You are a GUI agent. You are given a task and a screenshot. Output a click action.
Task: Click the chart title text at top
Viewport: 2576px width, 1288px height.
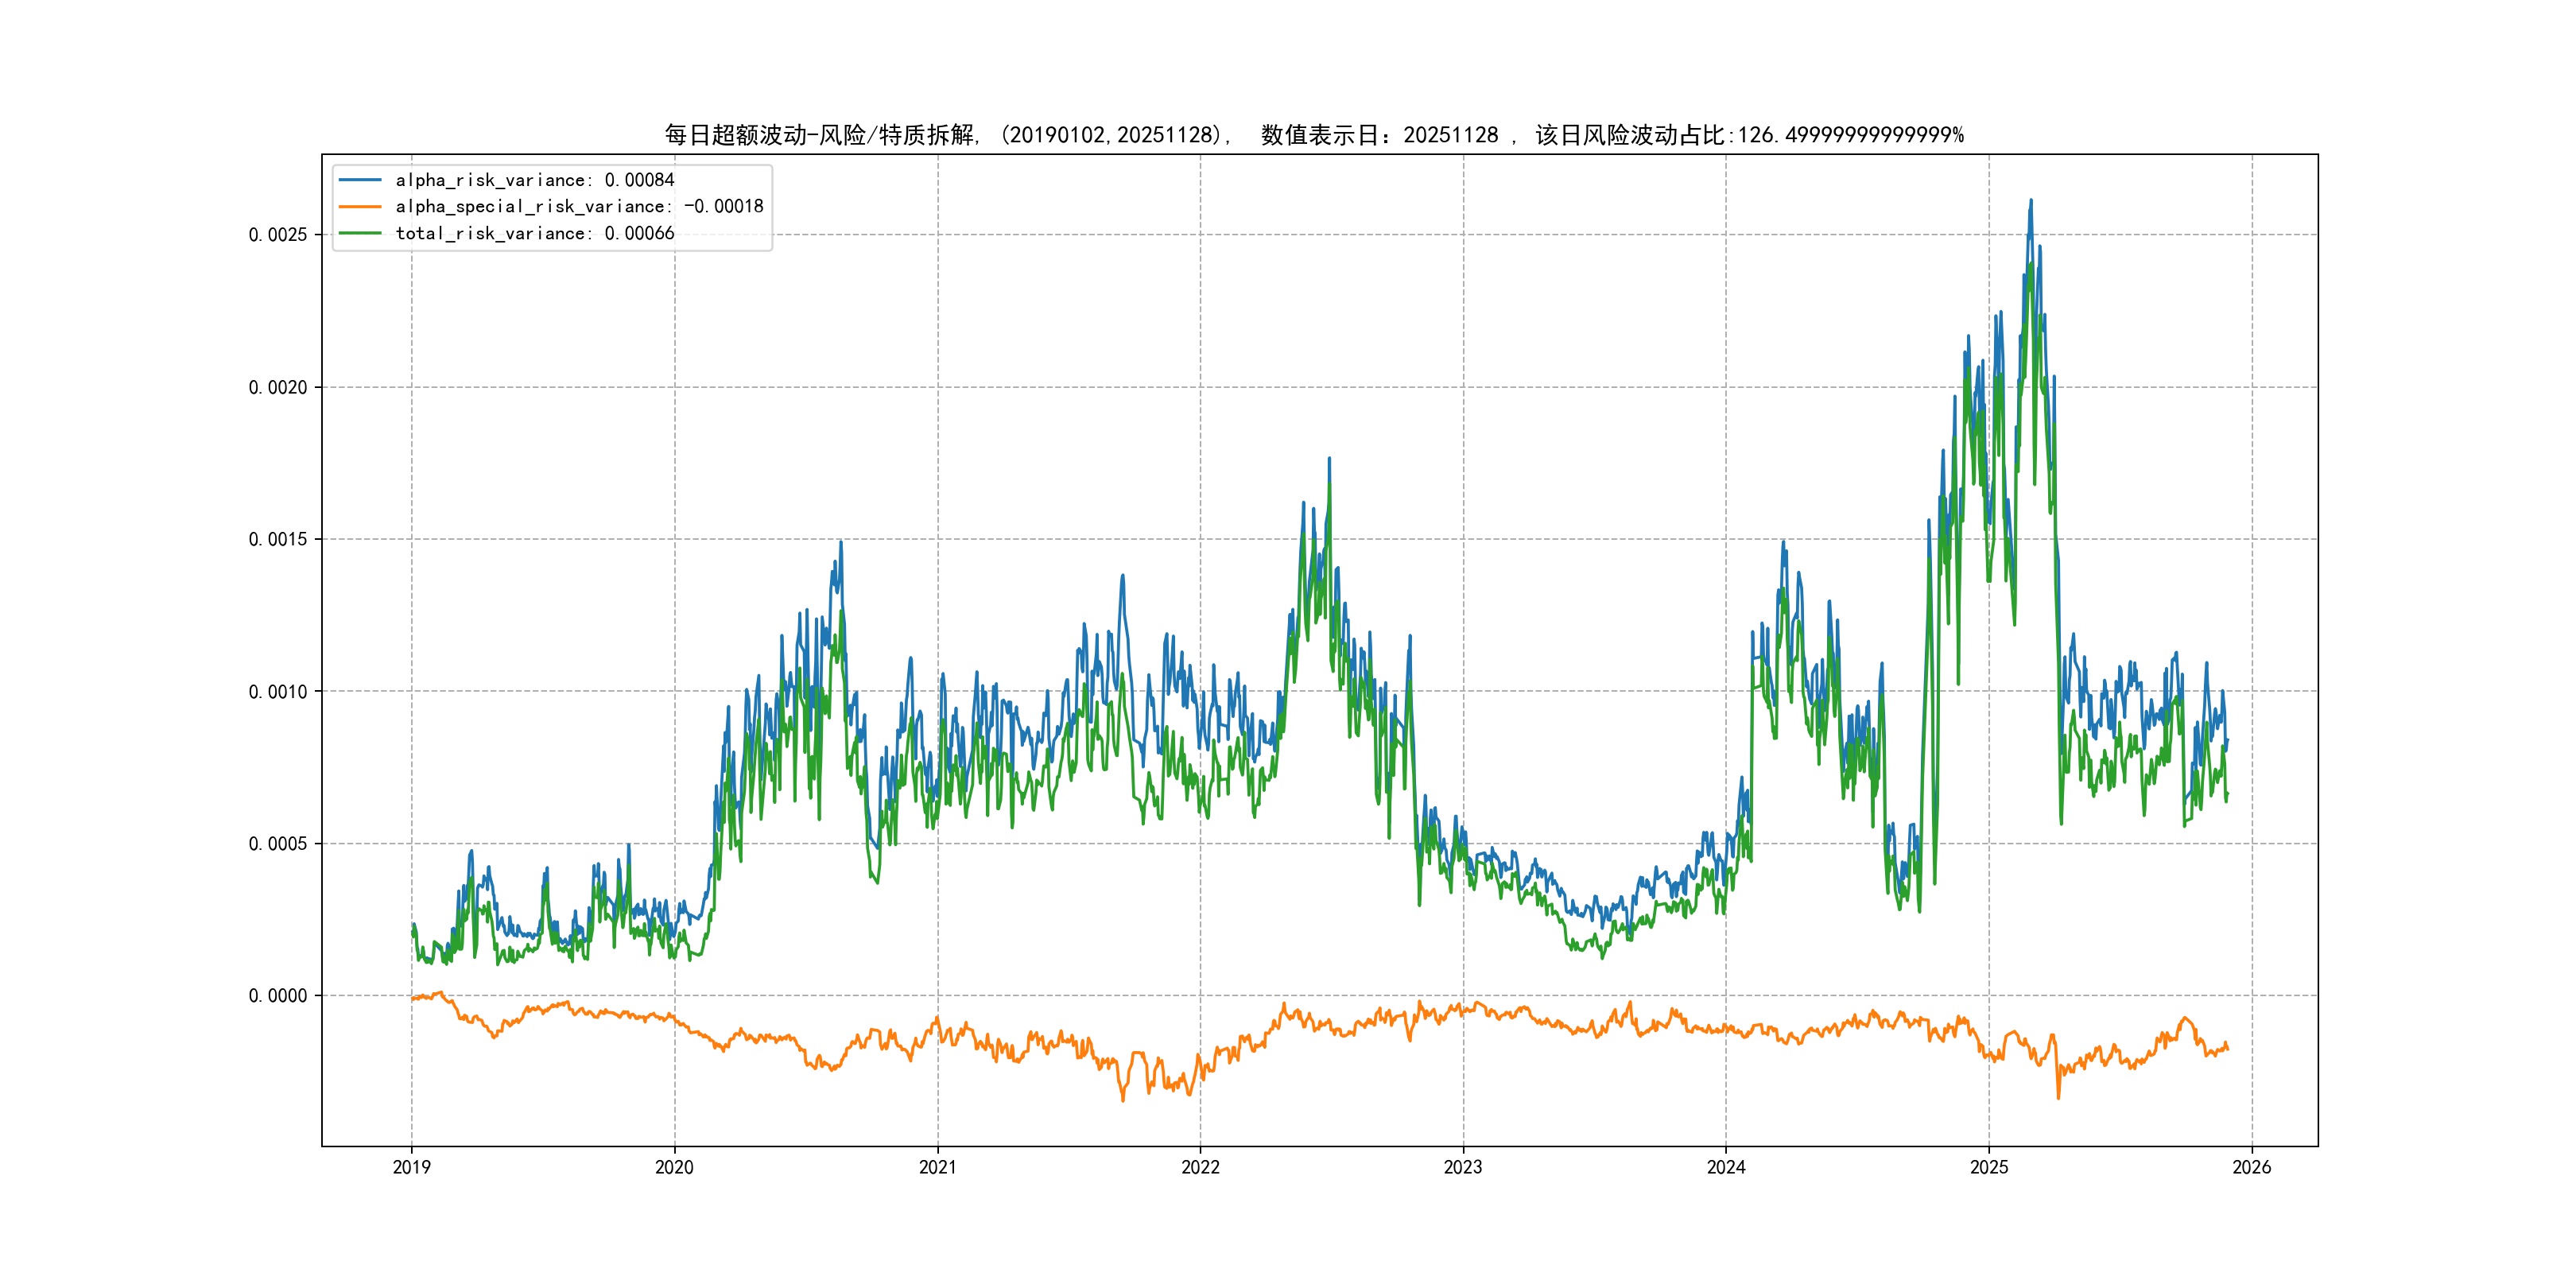coord(1314,135)
